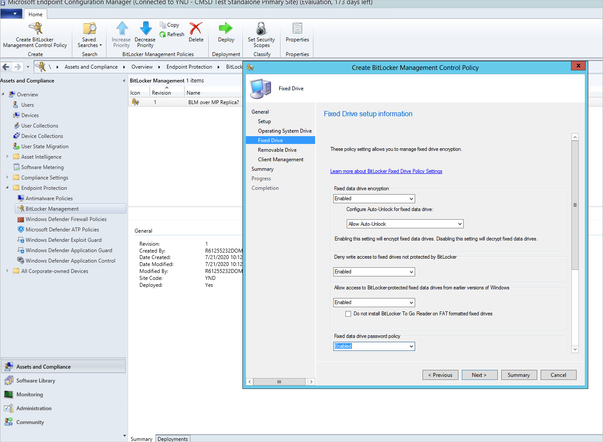This screenshot has height=442, width=603.
Task: Open the blue application menu button
Action: pyautogui.click(x=11, y=14)
